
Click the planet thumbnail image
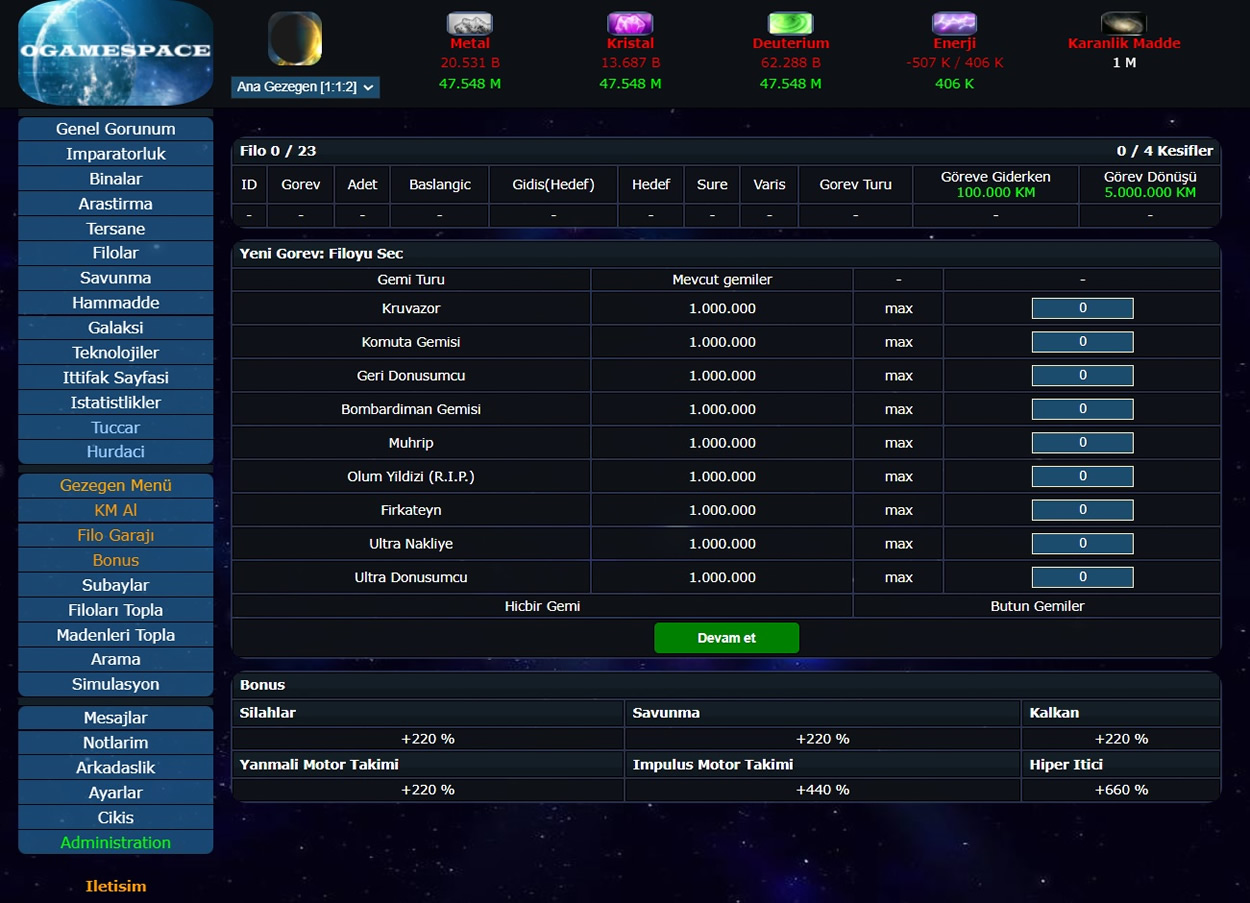pos(295,39)
